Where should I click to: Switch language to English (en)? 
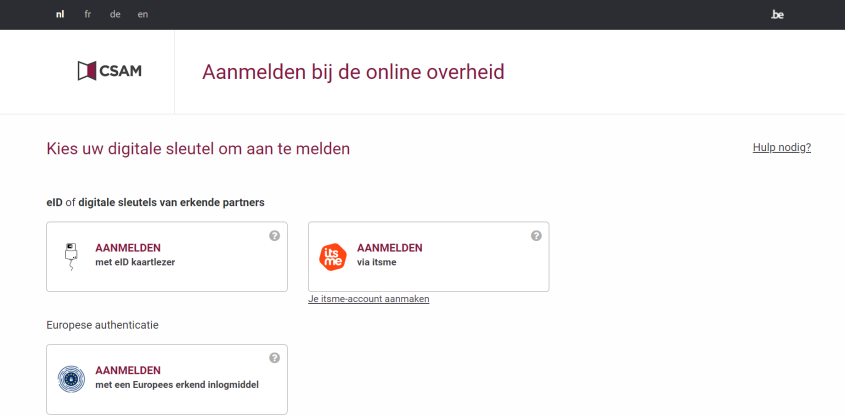(143, 15)
